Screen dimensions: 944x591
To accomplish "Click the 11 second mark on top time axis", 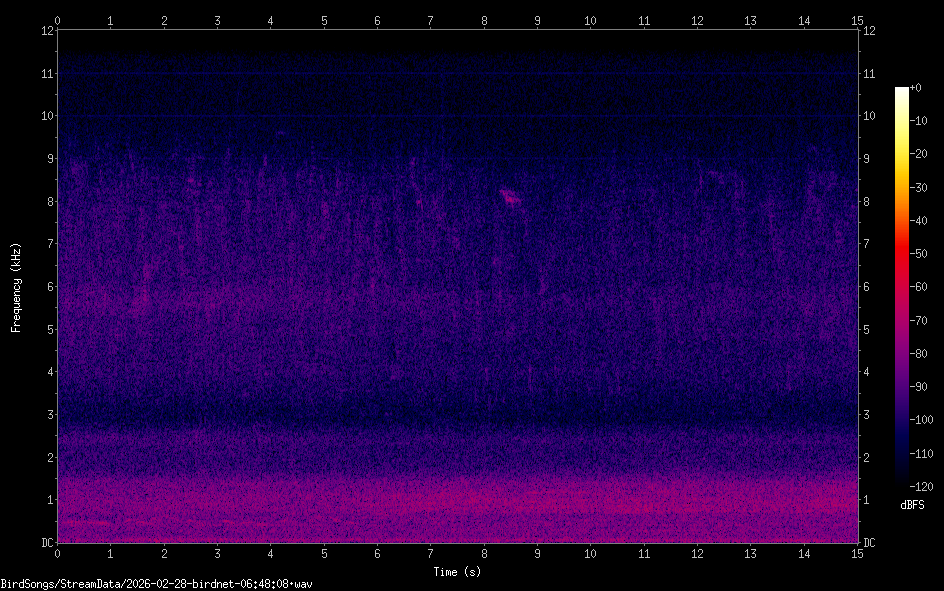I will [644, 19].
